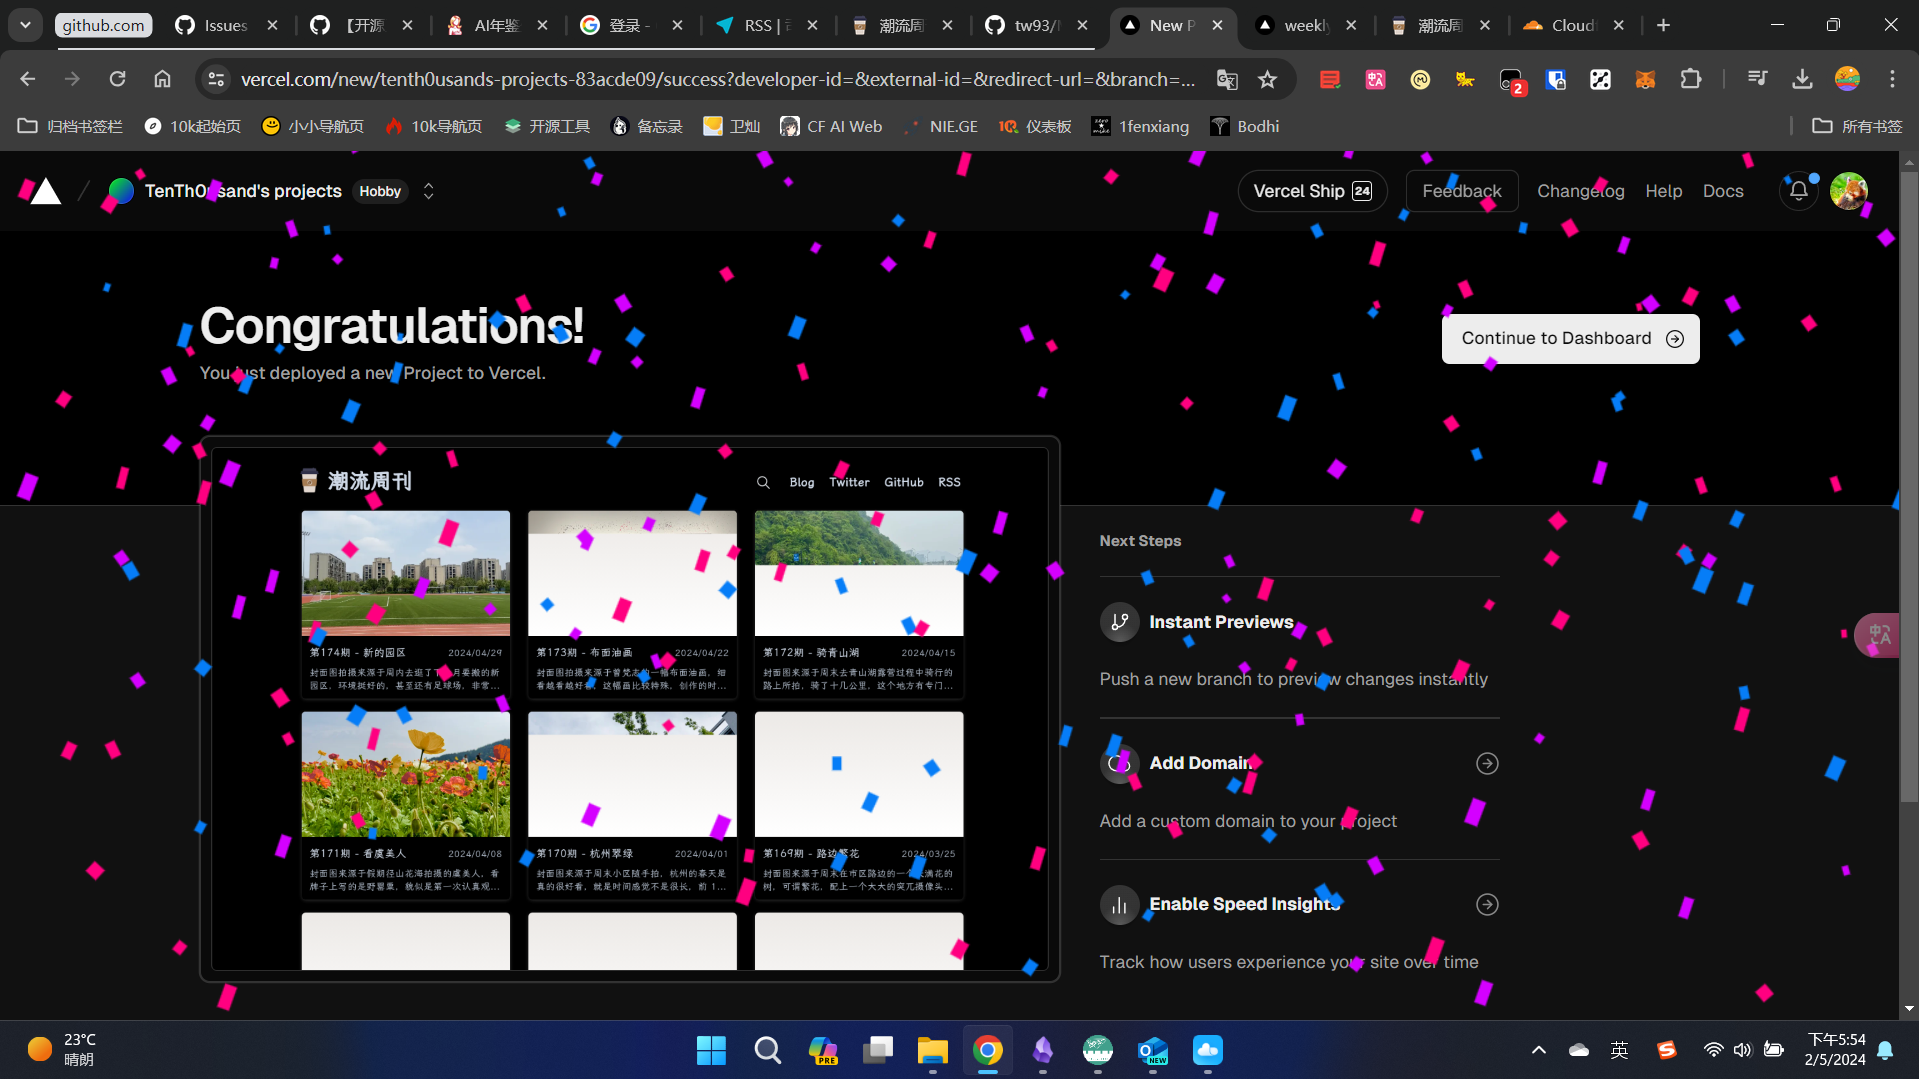This screenshot has height=1079, width=1919.
Task: Open the Vercel Ship 24 announcement
Action: (1312, 191)
